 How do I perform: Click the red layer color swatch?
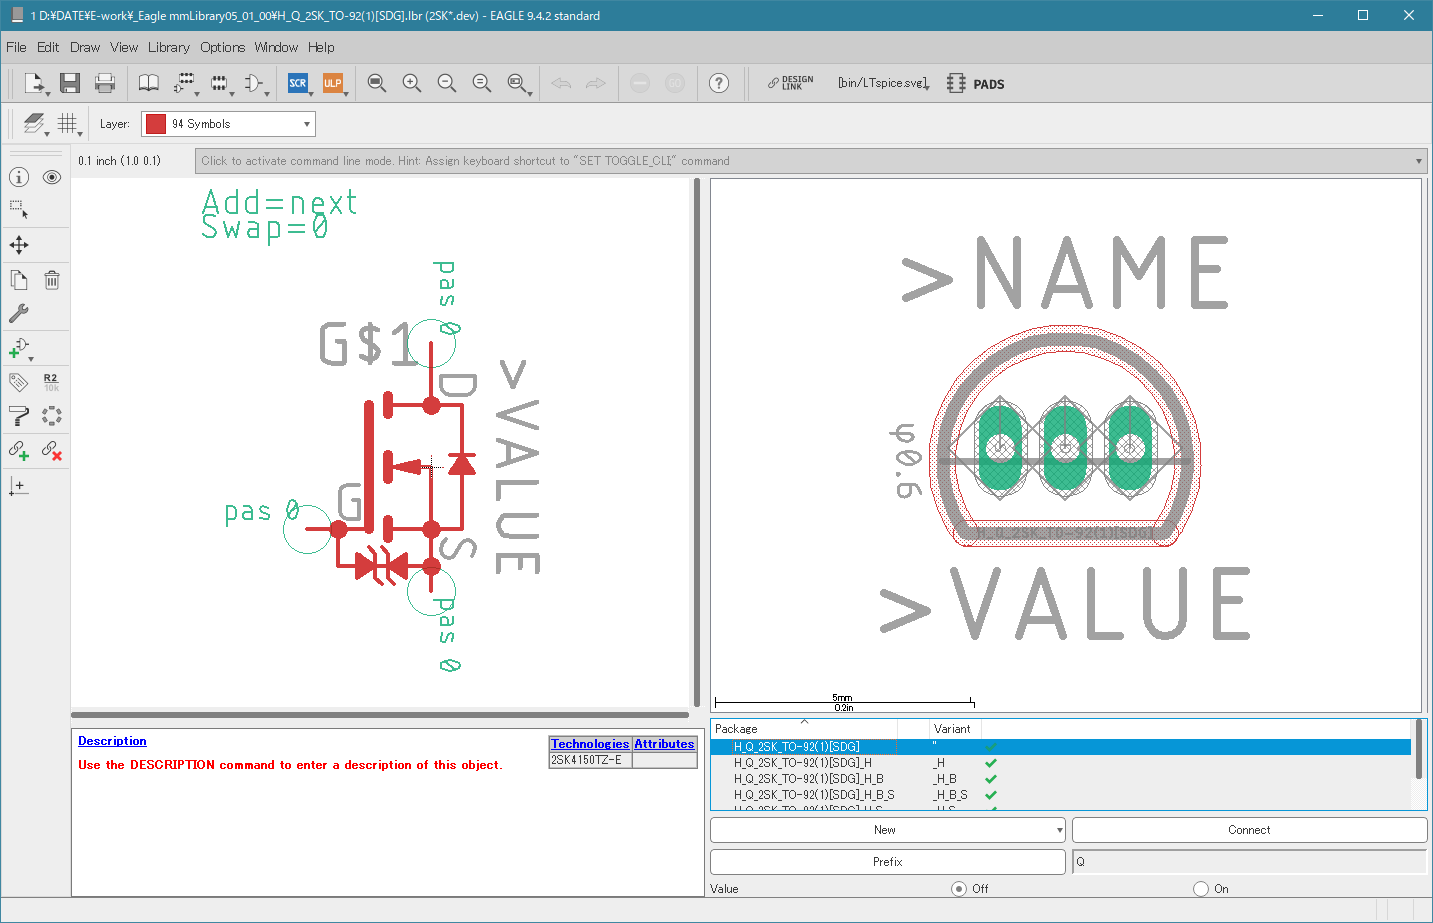click(x=156, y=124)
